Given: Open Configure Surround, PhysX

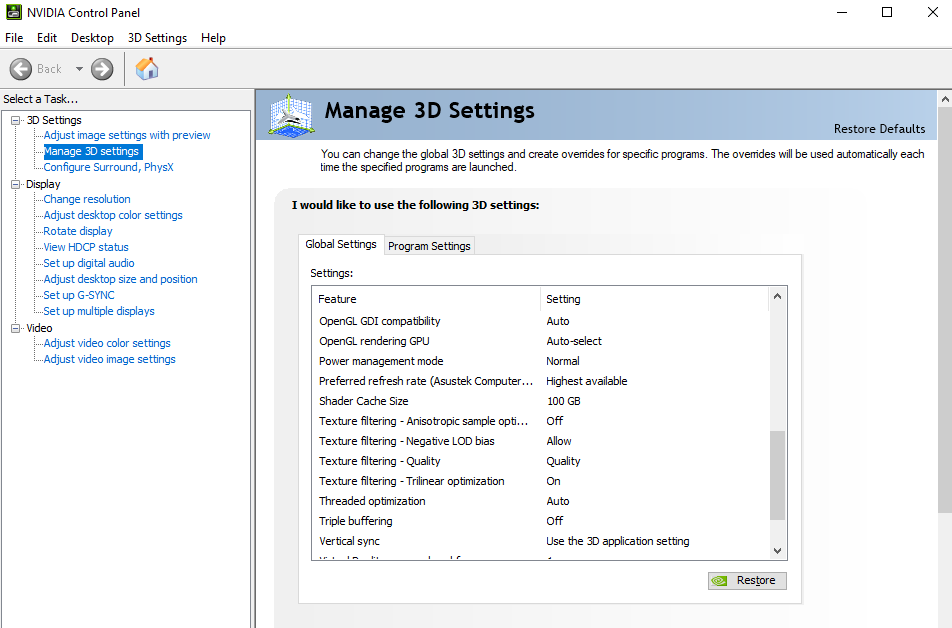Looking at the screenshot, I should (108, 167).
